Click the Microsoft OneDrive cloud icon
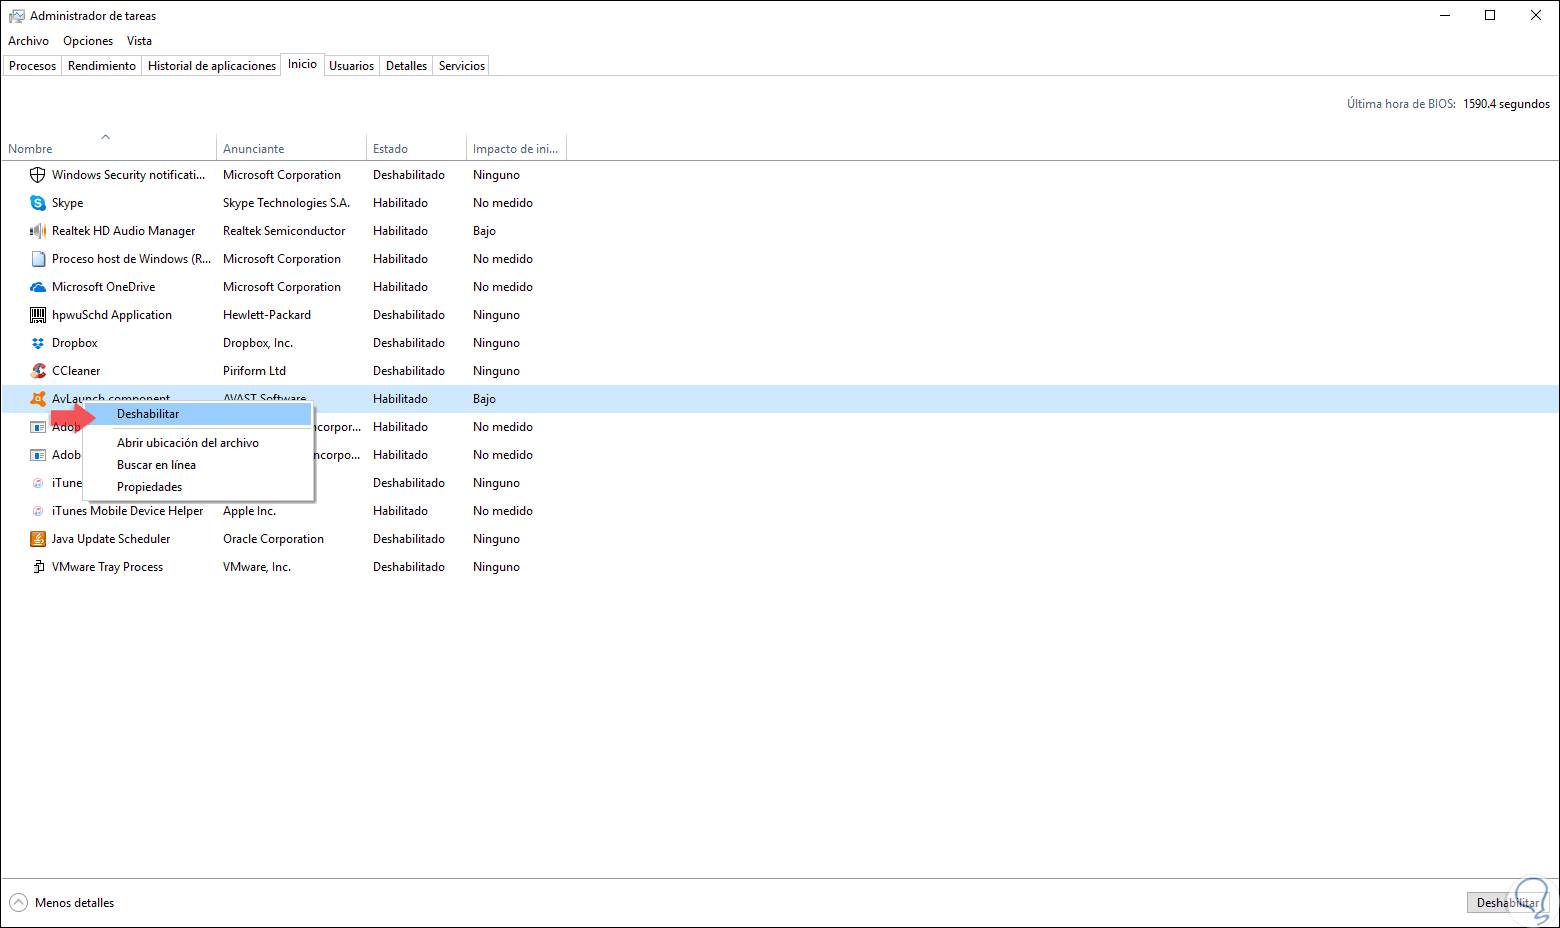The width and height of the screenshot is (1560, 928). pos(38,287)
